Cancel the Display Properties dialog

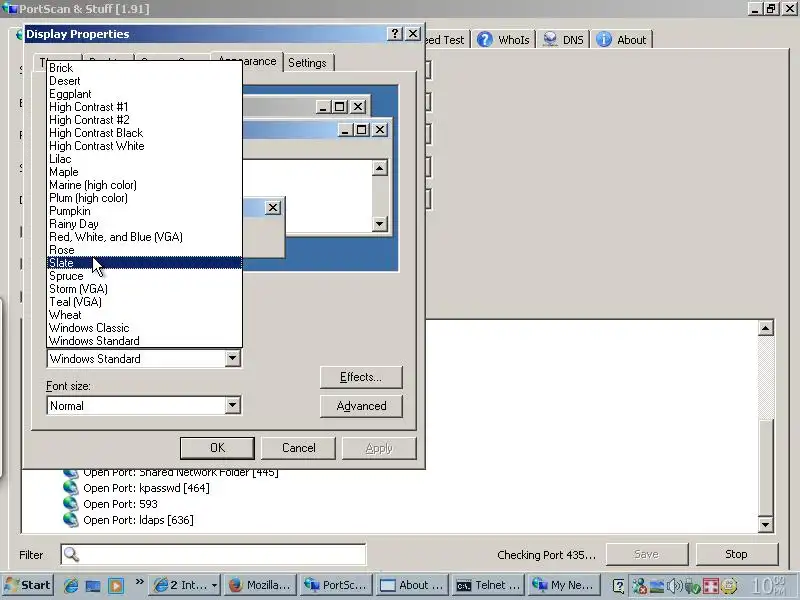[298, 448]
